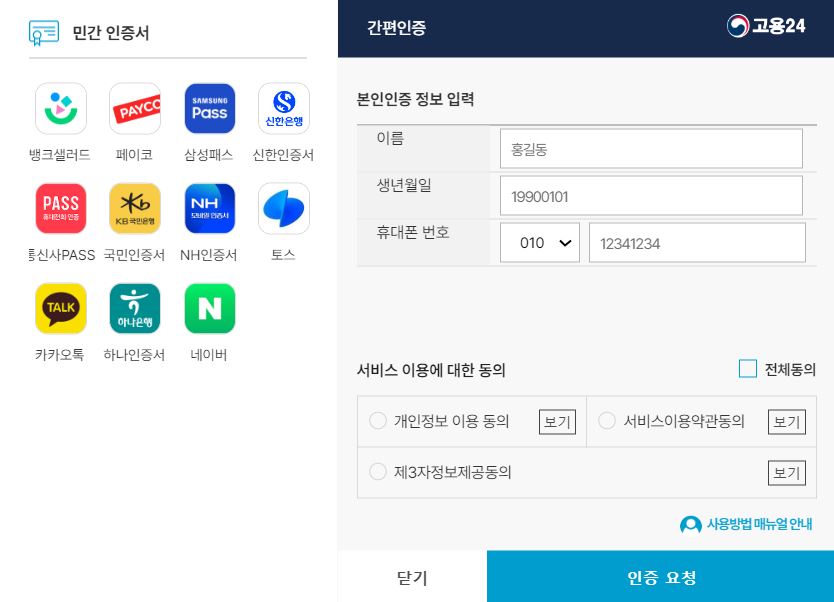Select the Banksalad (뱅크샐러드) certificate icon
Image resolution: width=834 pixels, height=602 pixels.
(61, 108)
